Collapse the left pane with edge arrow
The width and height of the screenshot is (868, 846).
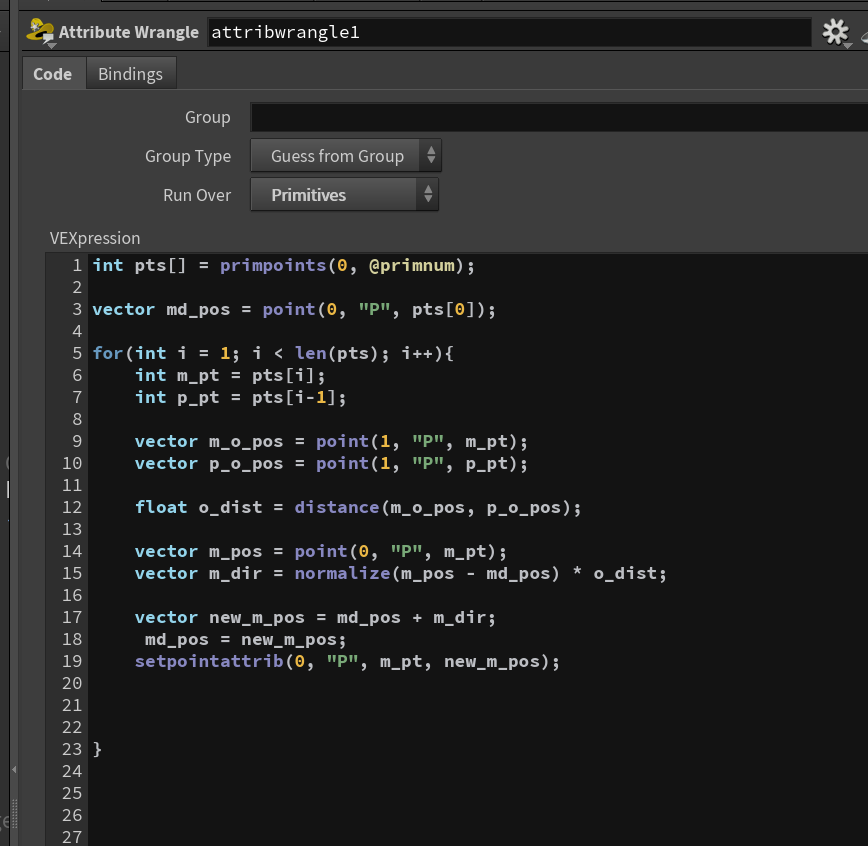click(x=14, y=769)
